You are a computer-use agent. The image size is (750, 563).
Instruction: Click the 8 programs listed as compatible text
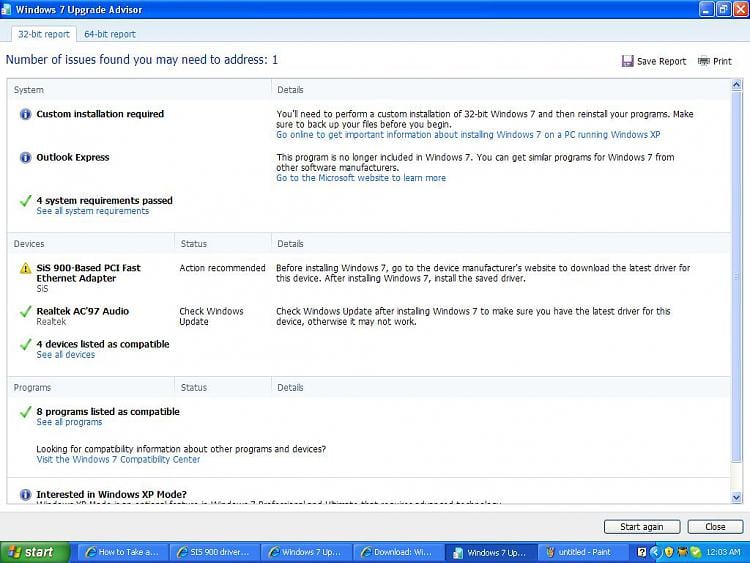(108, 412)
